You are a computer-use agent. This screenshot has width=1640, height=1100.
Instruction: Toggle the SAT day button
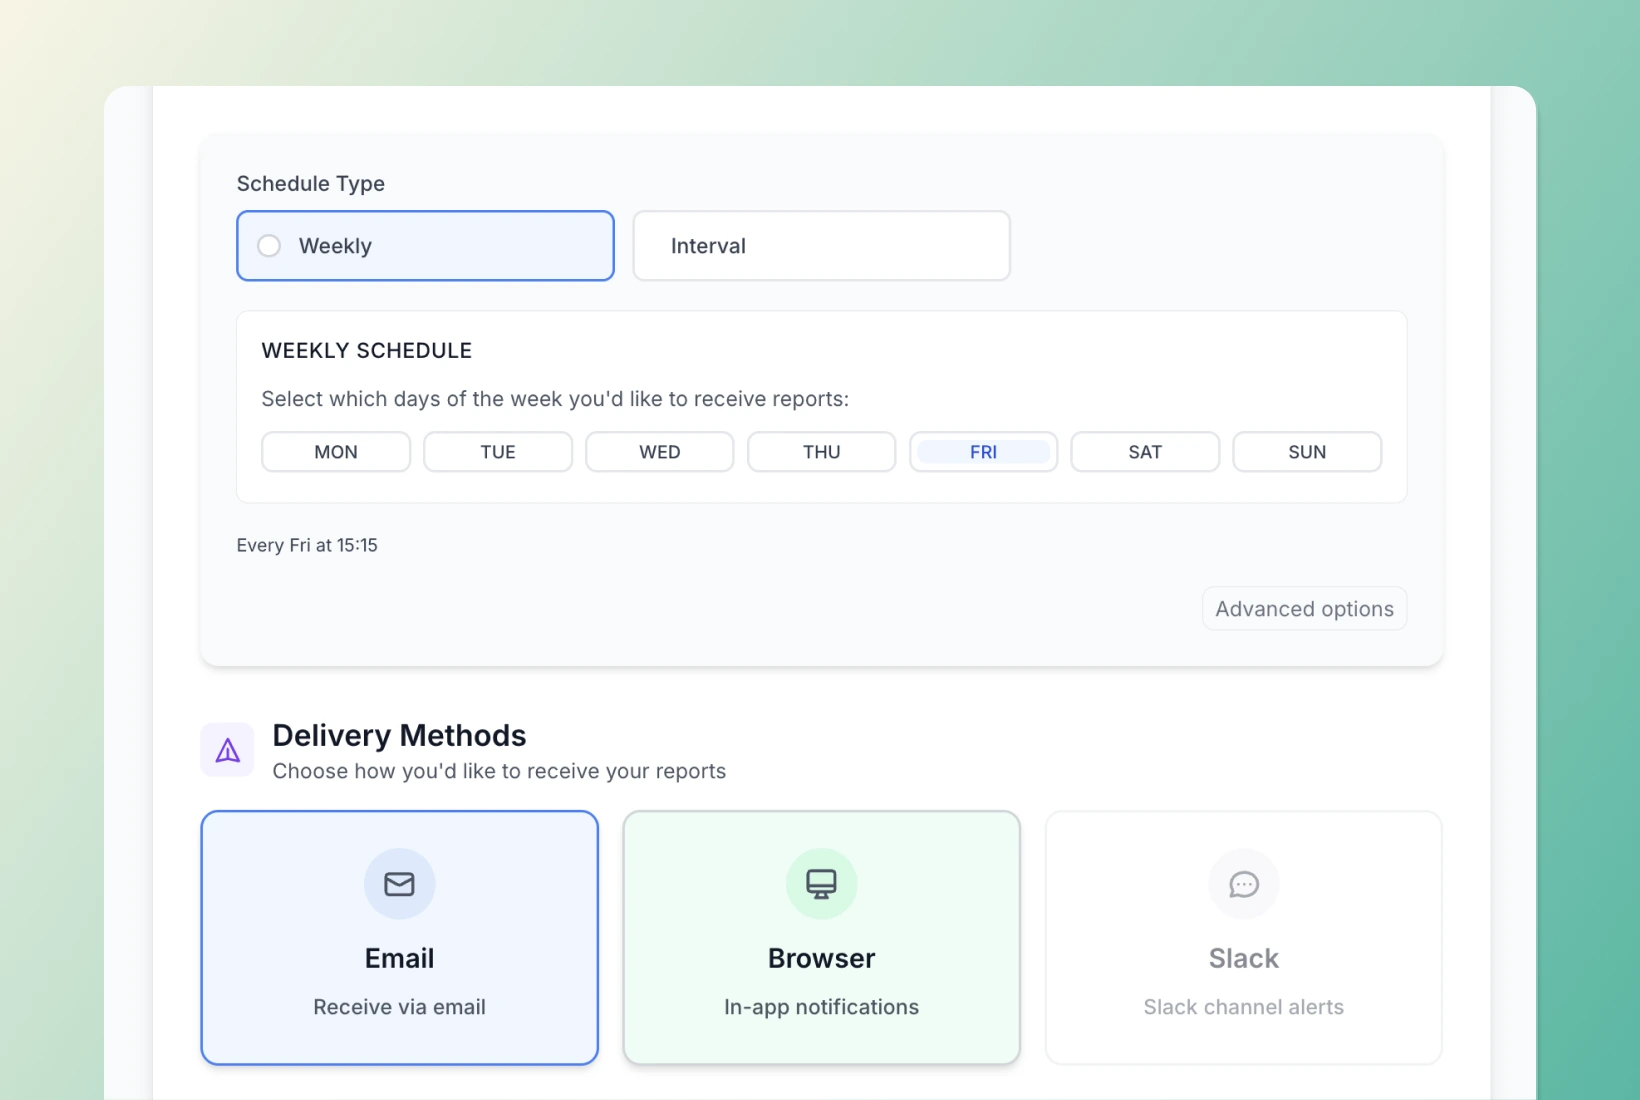(1145, 452)
